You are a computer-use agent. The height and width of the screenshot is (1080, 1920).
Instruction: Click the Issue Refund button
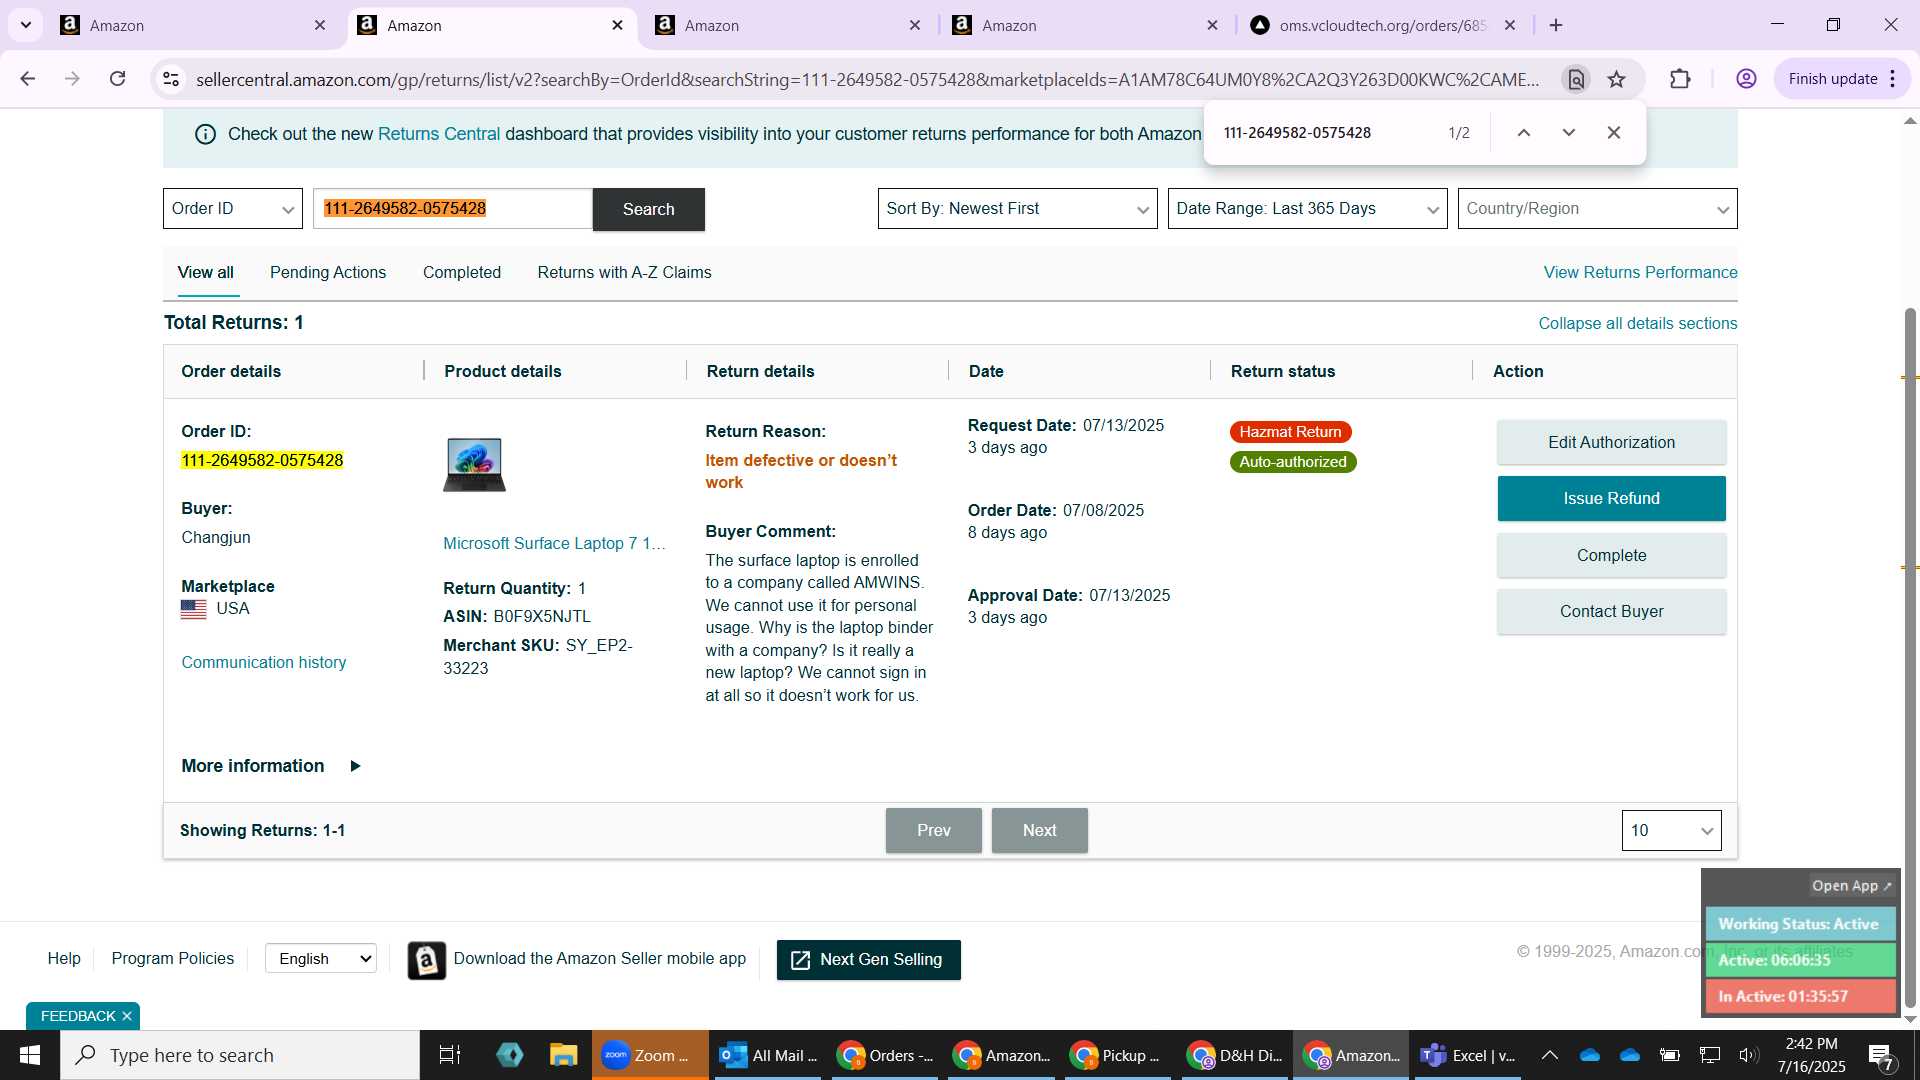tap(1611, 498)
